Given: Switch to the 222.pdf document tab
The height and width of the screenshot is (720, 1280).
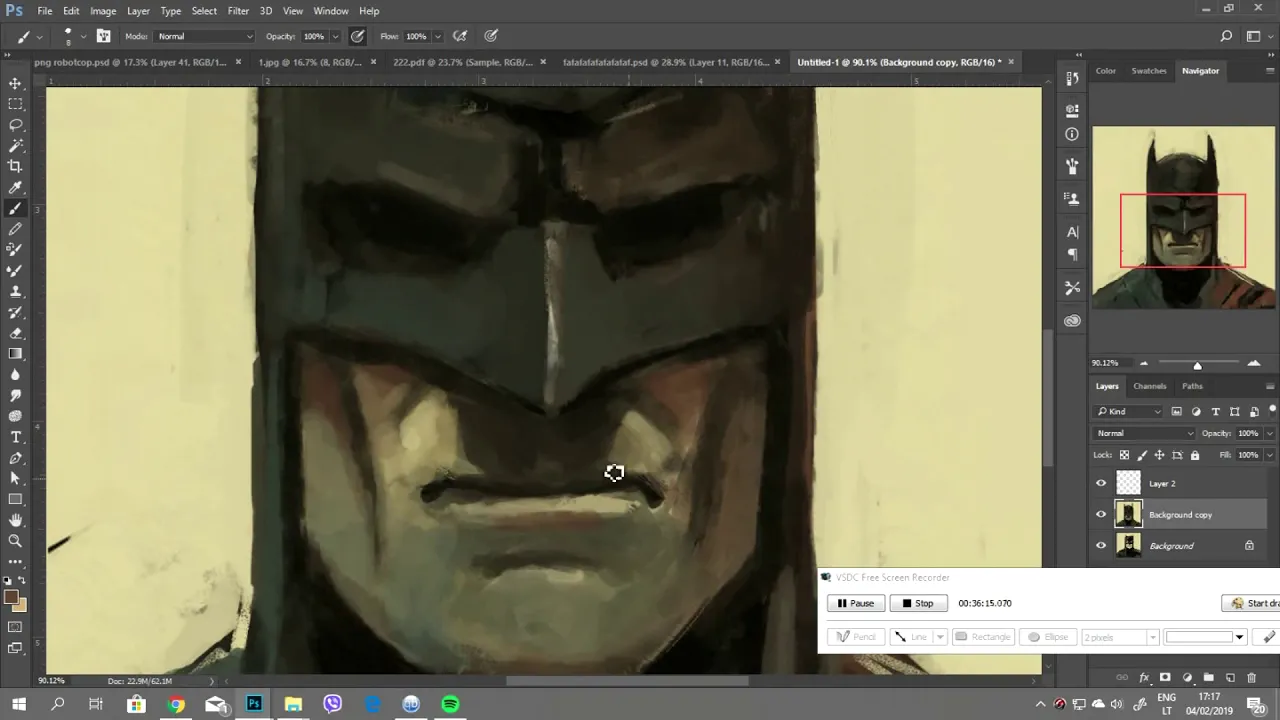Looking at the screenshot, I should [x=463, y=62].
